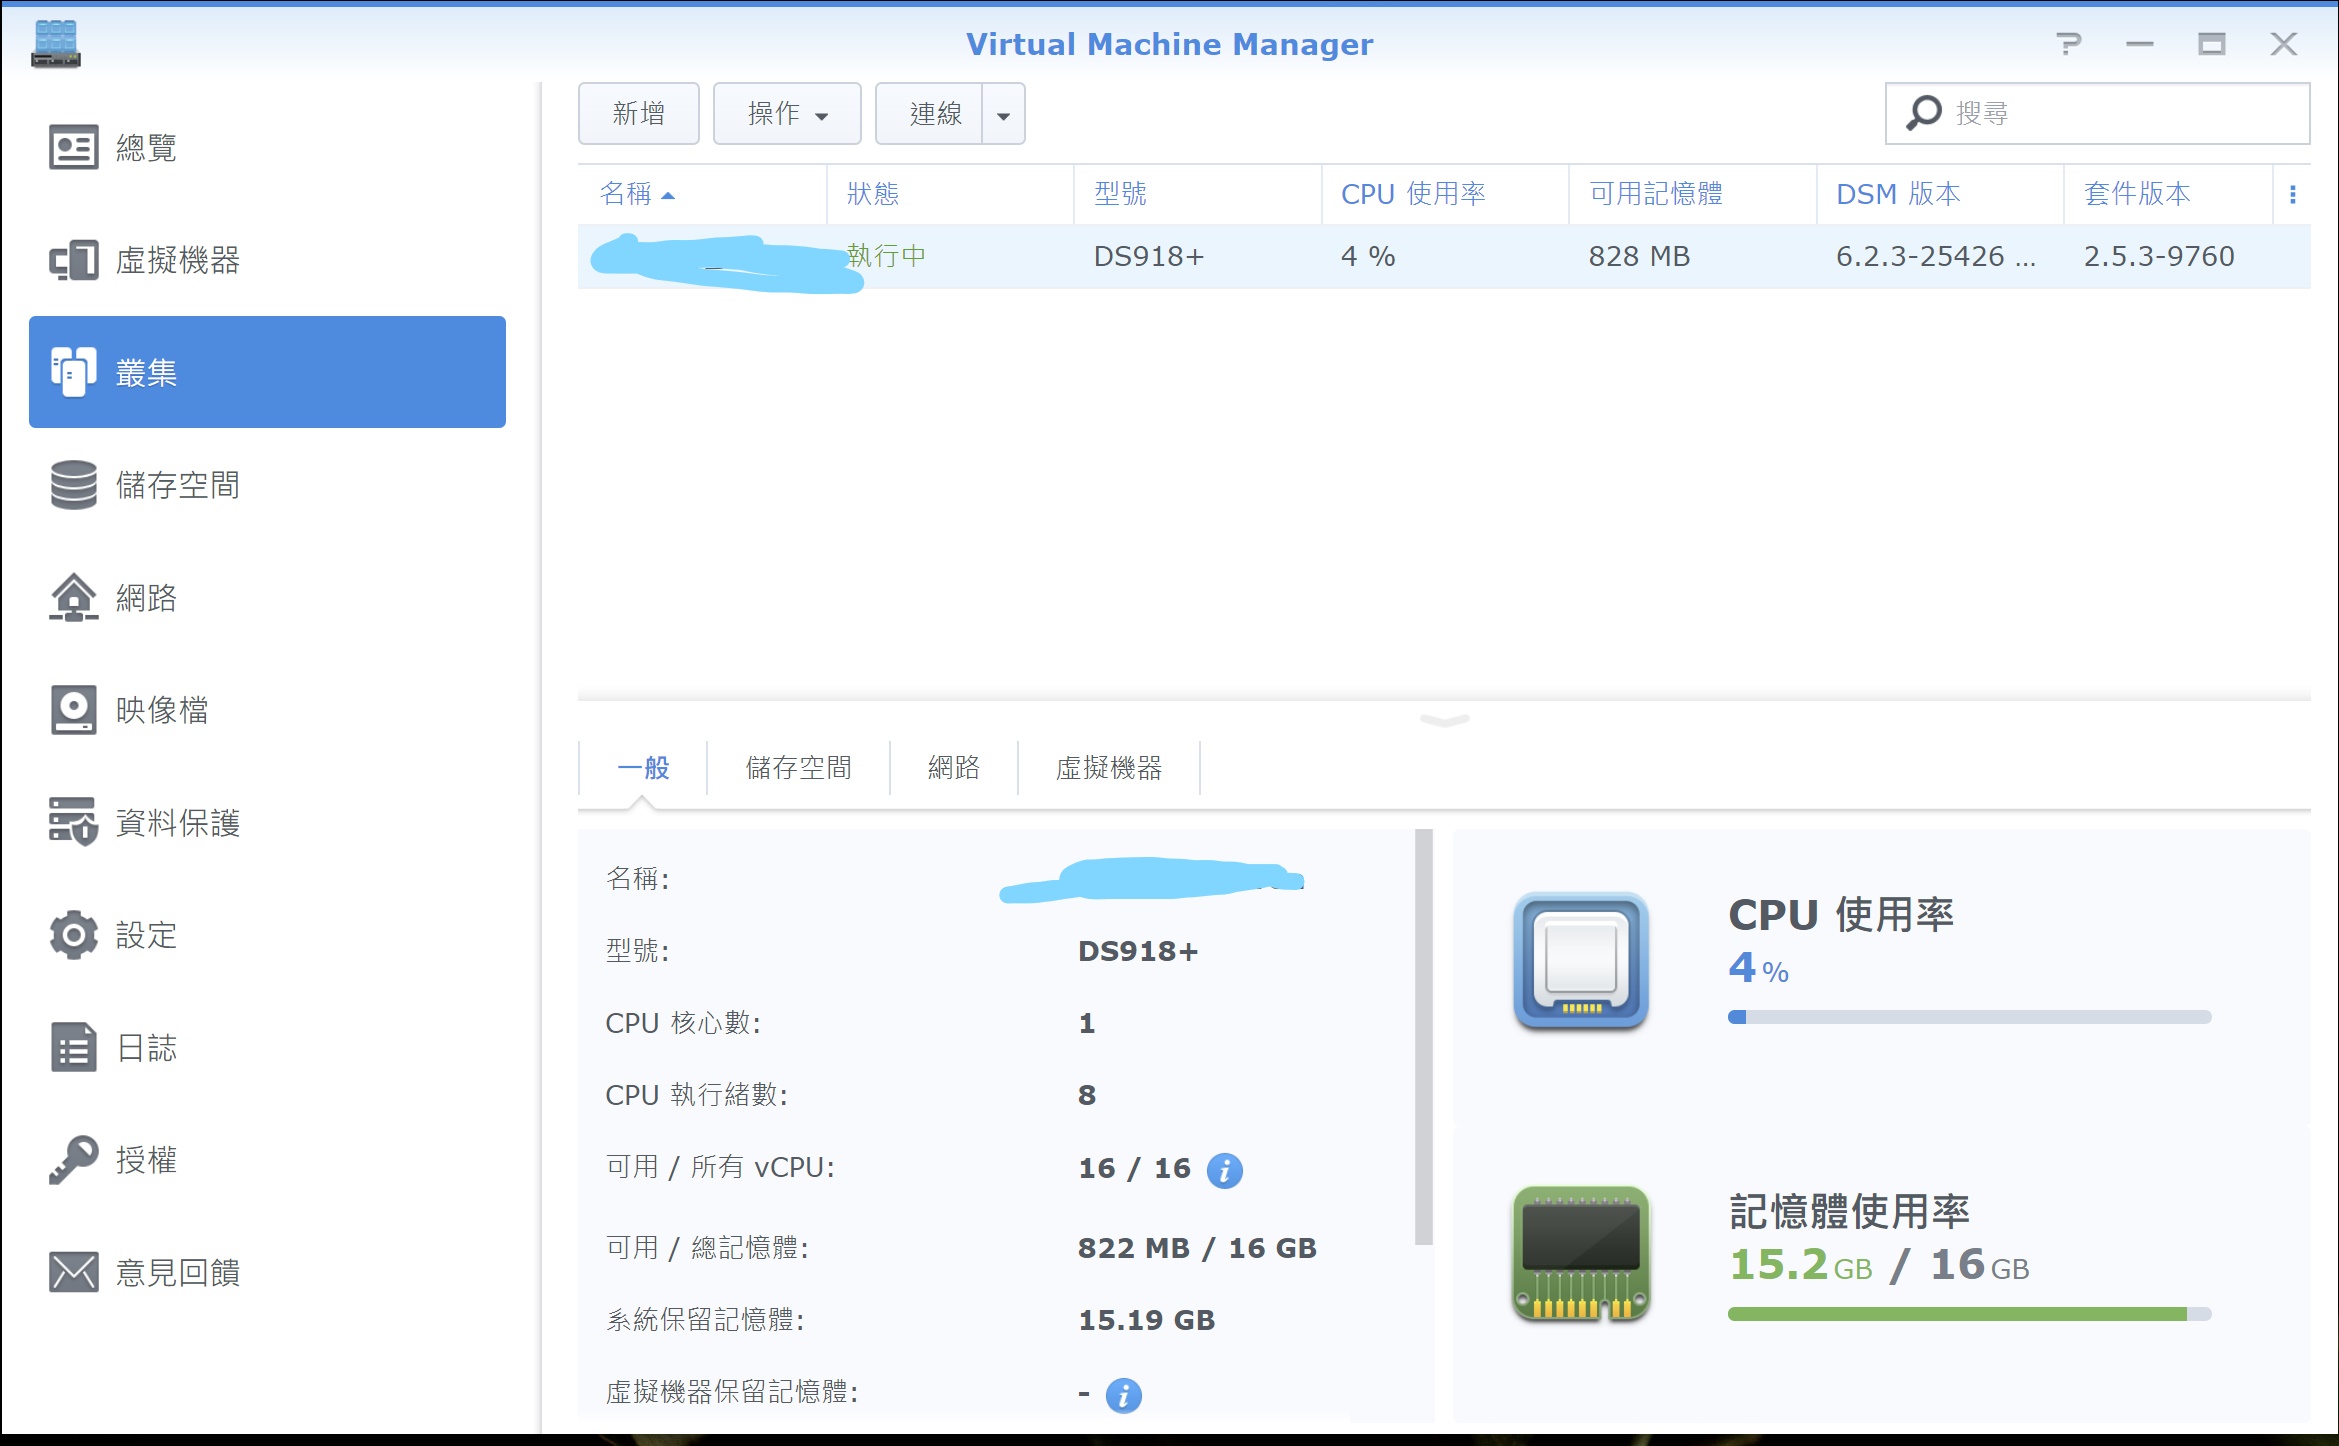Image resolution: width=2339 pixels, height=1446 pixels.
Task: Open the 設定 settings gear icon
Action: [x=73, y=935]
